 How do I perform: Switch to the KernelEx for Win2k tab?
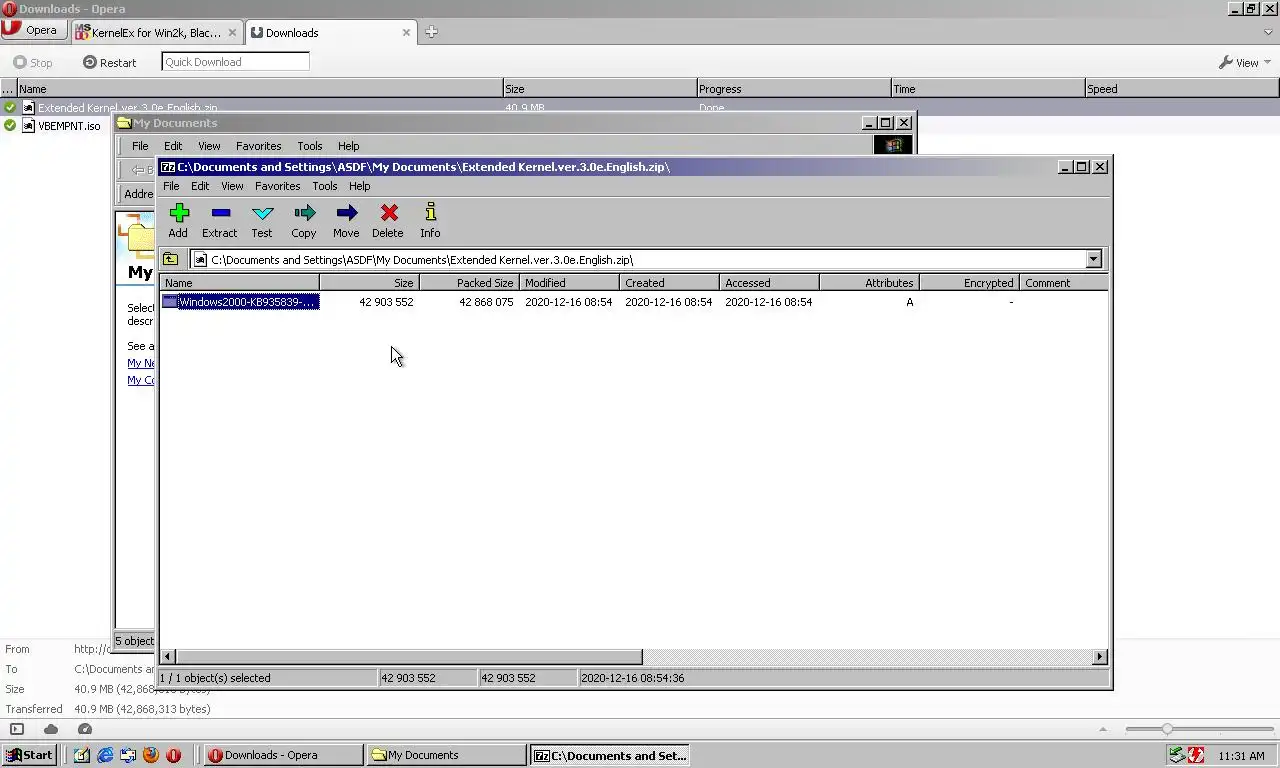coord(156,32)
